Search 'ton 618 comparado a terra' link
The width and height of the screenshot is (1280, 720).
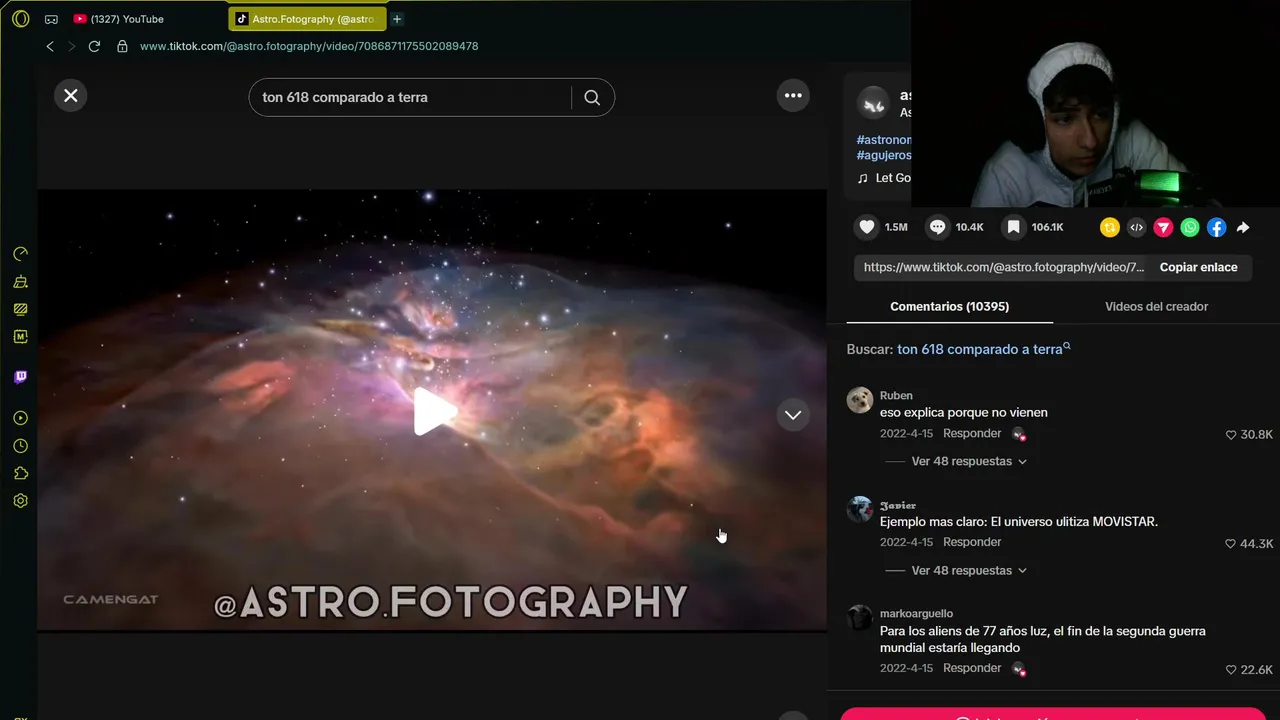983,349
